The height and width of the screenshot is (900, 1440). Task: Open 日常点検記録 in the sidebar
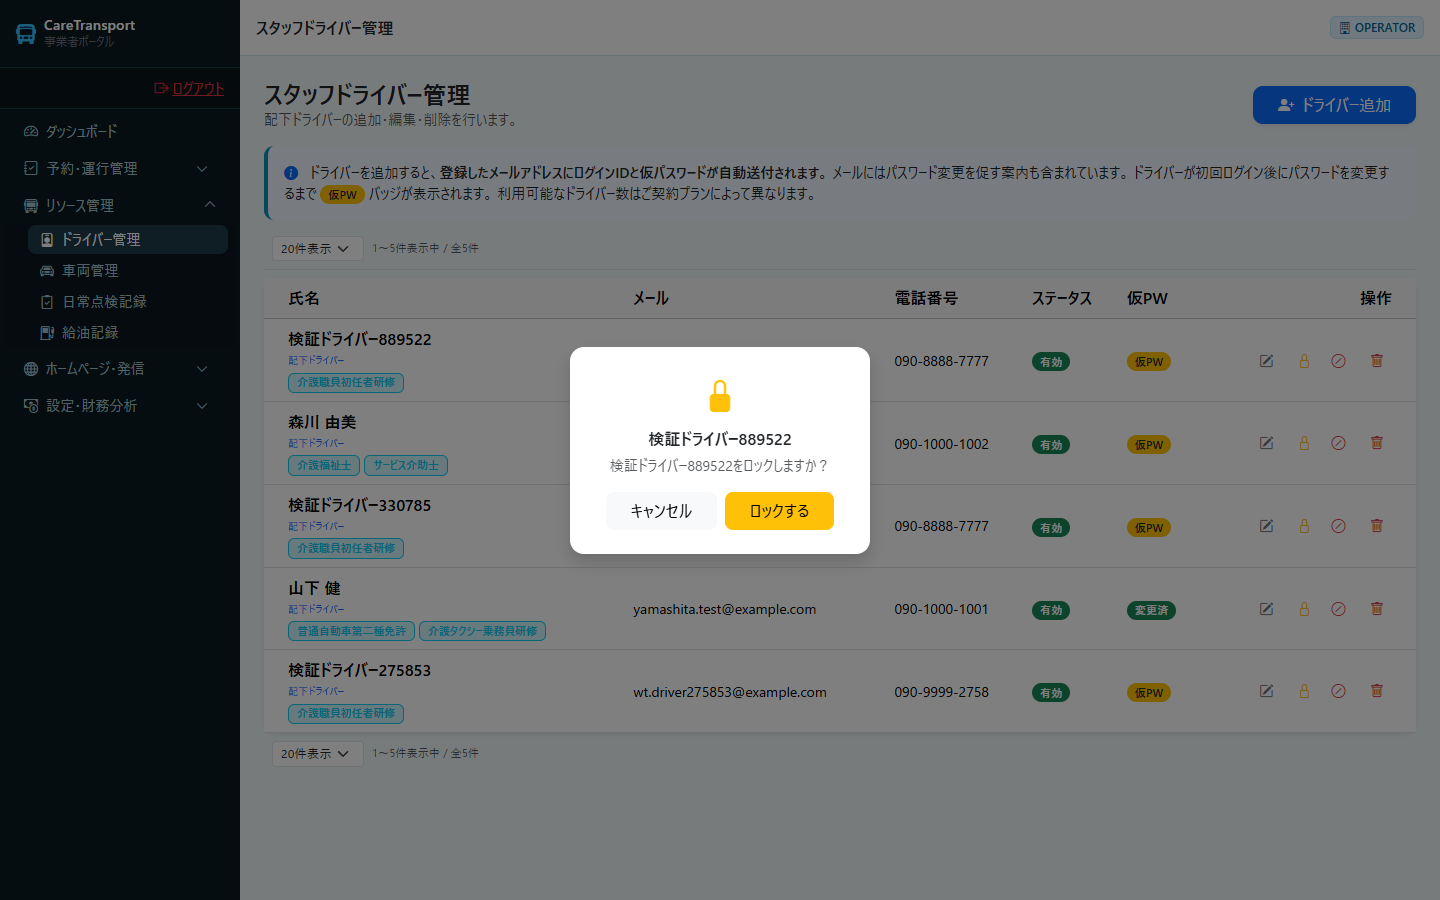pyautogui.click(x=128, y=301)
